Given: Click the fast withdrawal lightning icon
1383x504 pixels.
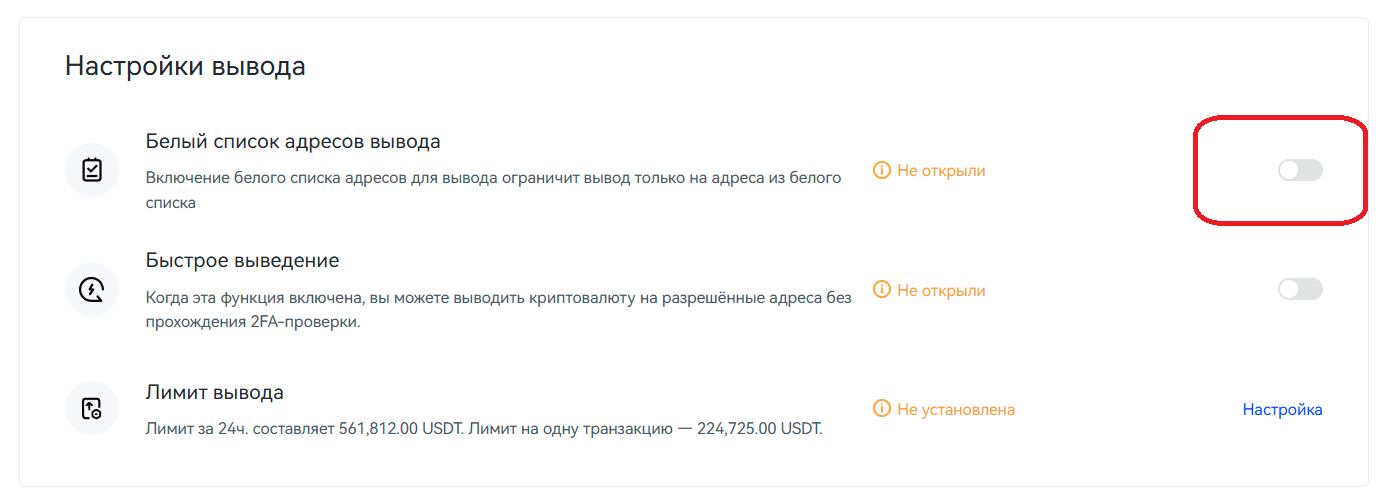Looking at the screenshot, I should tap(92, 290).
